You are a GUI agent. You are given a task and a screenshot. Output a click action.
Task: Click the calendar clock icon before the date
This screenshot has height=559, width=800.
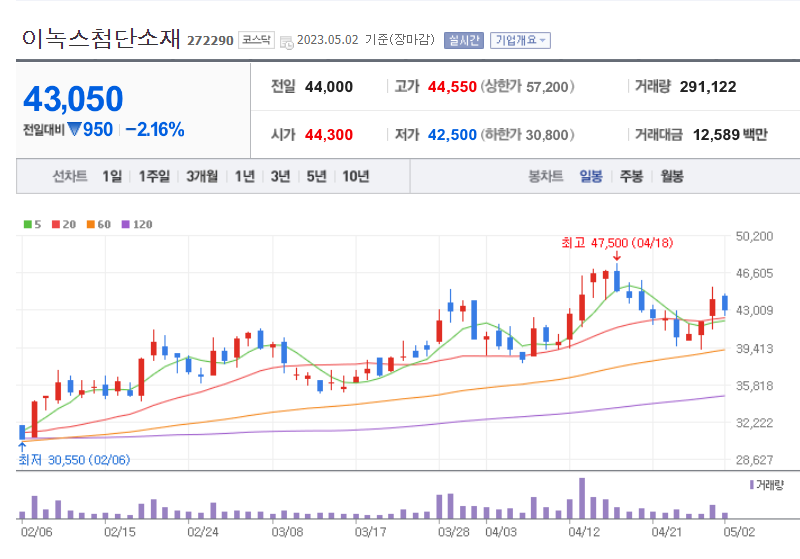[x=287, y=42]
